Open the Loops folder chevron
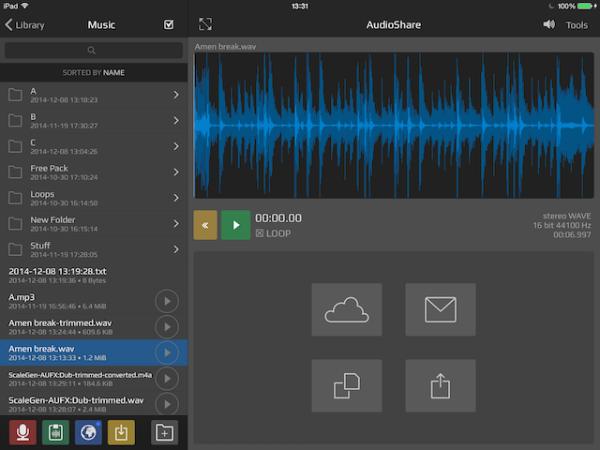600x450 pixels. (176, 198)
